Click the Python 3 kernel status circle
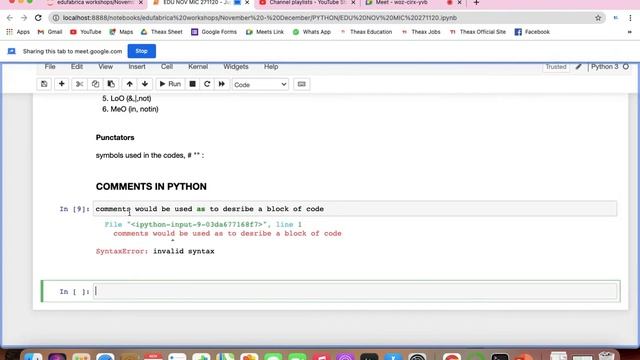640x360 pixels. [x=626, y=67]
